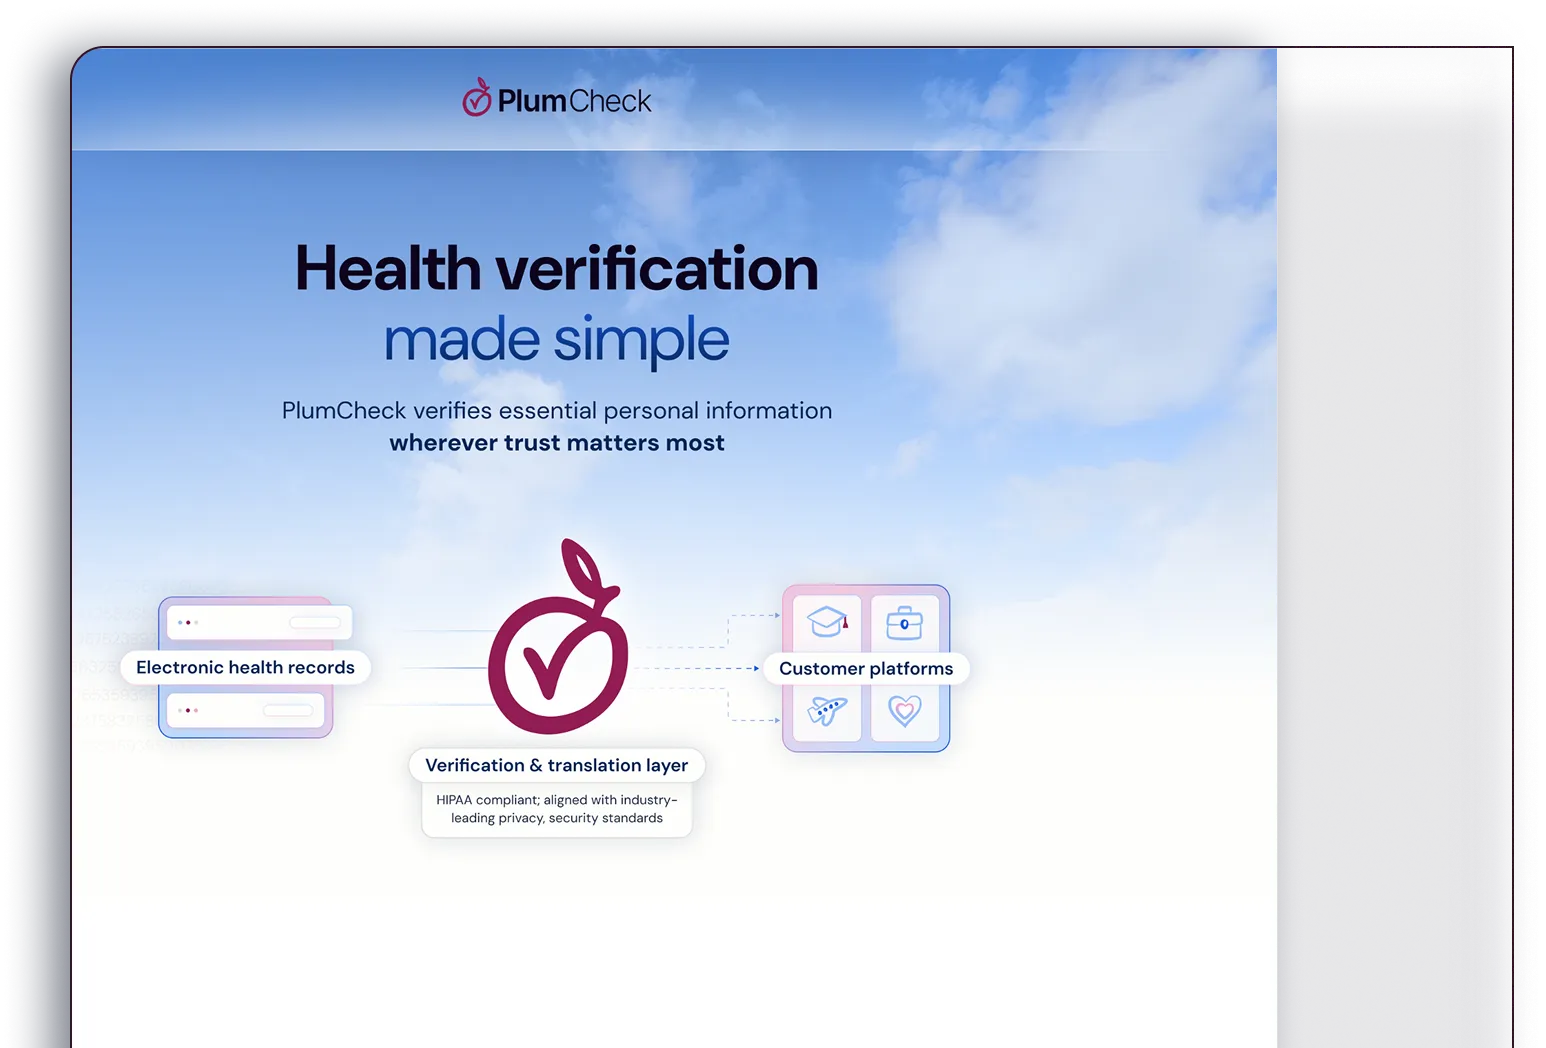The width and height of the screenshot is (1546, 1048).
Task: Open the PlumCheck header menu
Action: click(x=556, y=99)
